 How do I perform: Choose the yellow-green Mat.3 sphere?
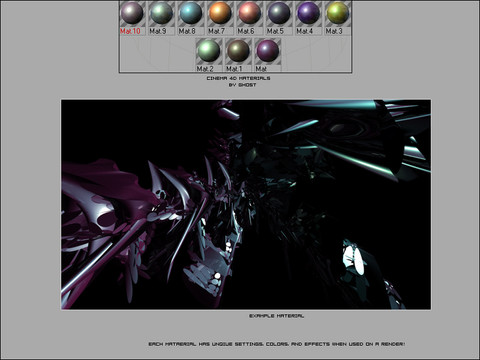(x=337, y=13)
